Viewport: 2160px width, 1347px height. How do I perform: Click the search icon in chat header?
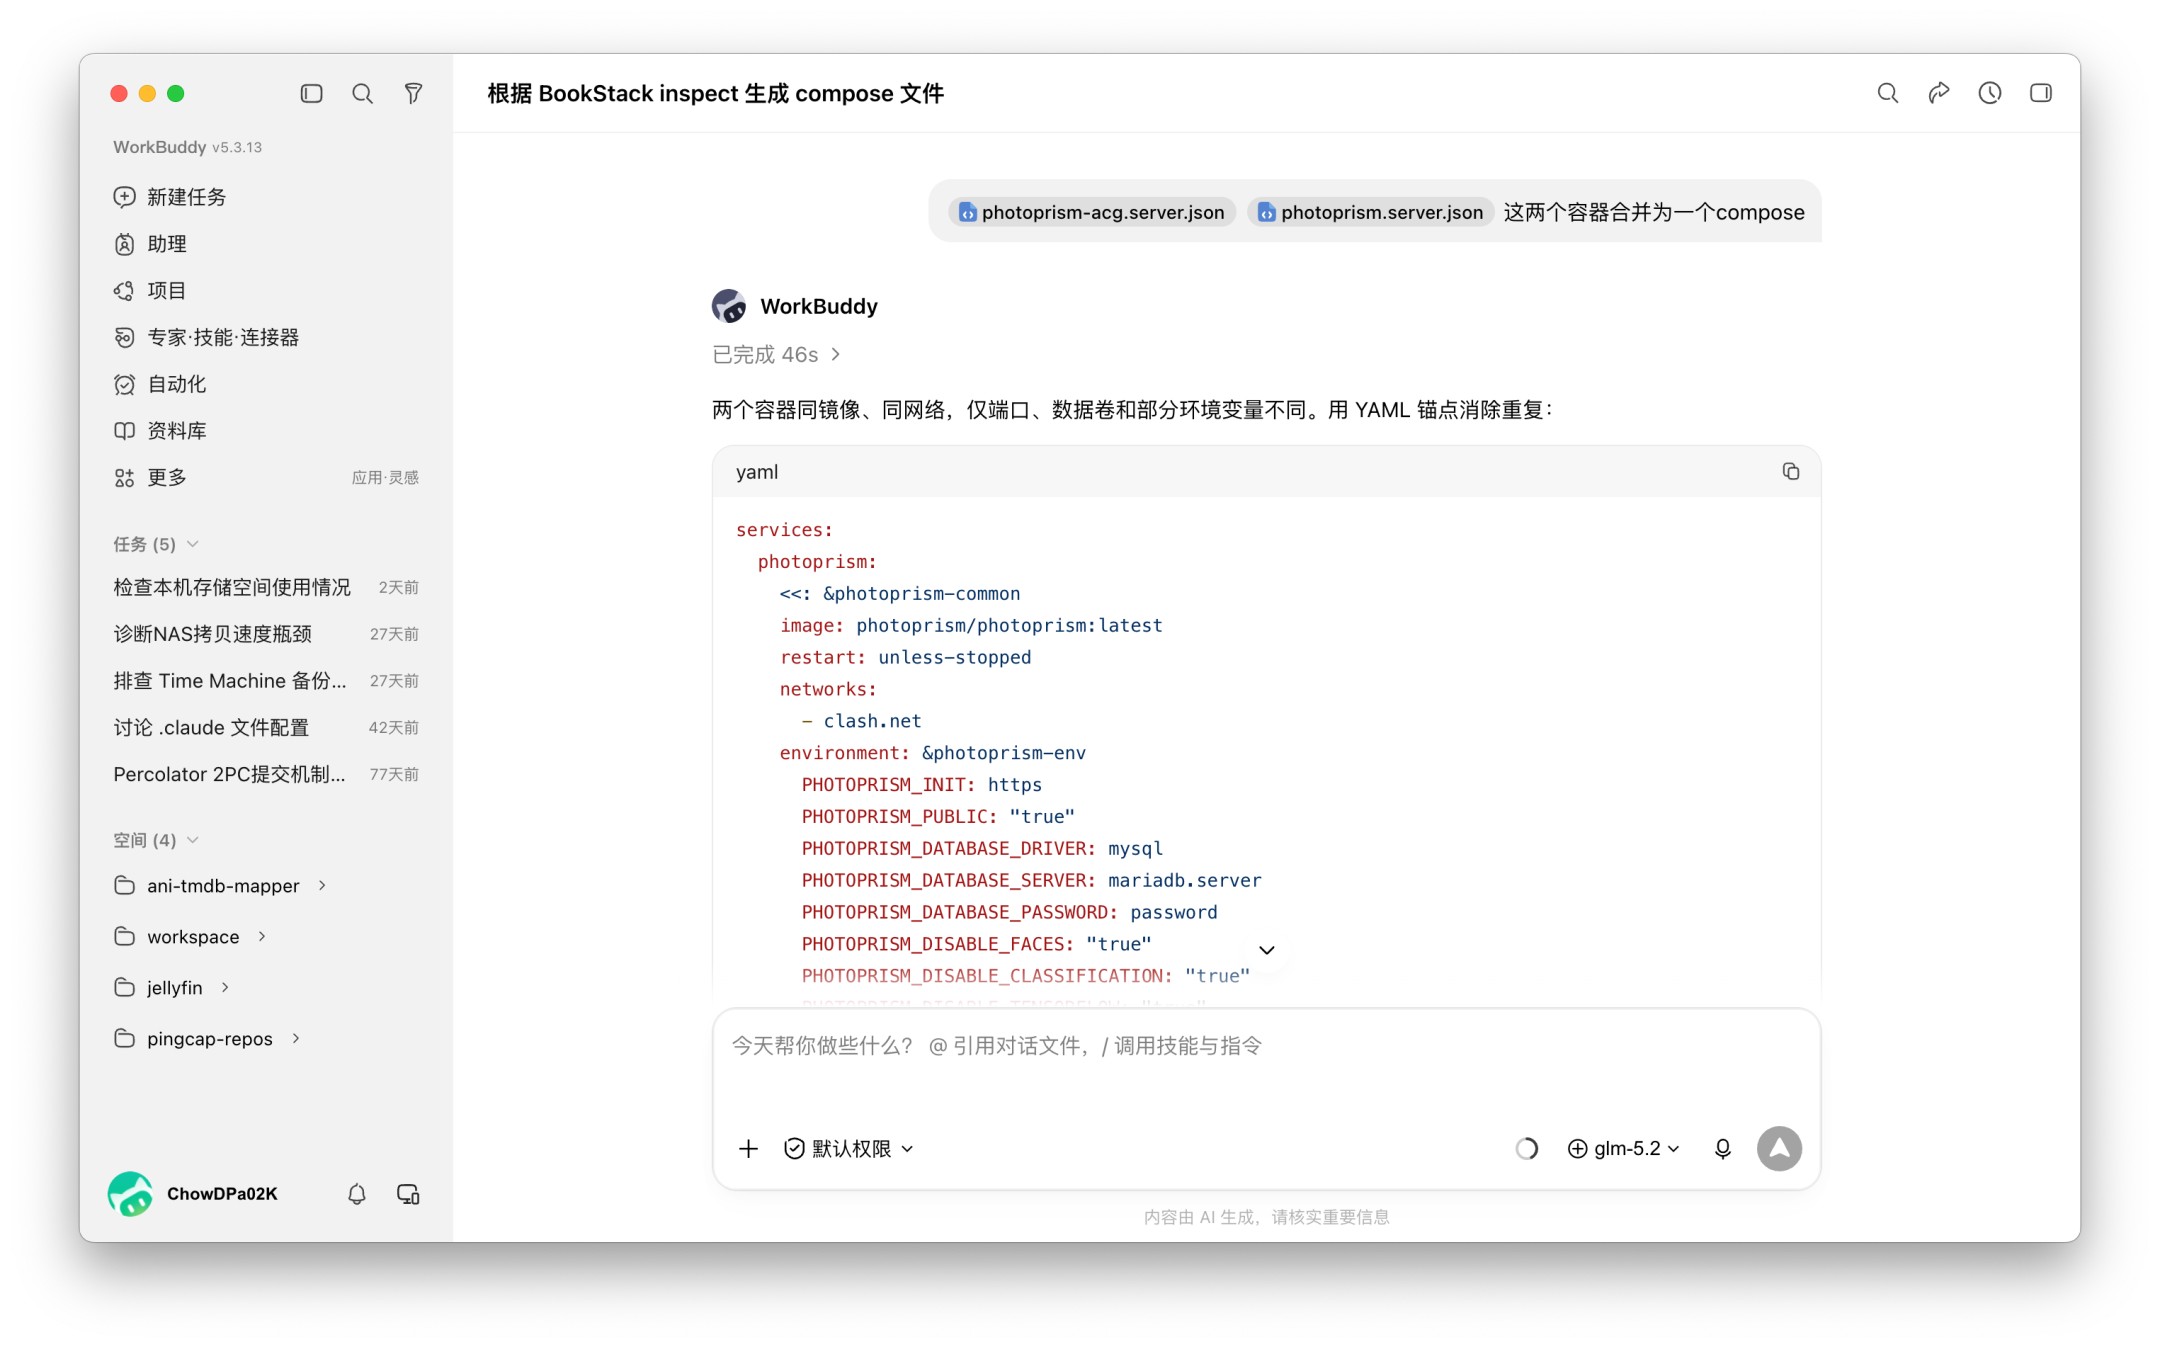[x=1887, y=93]
